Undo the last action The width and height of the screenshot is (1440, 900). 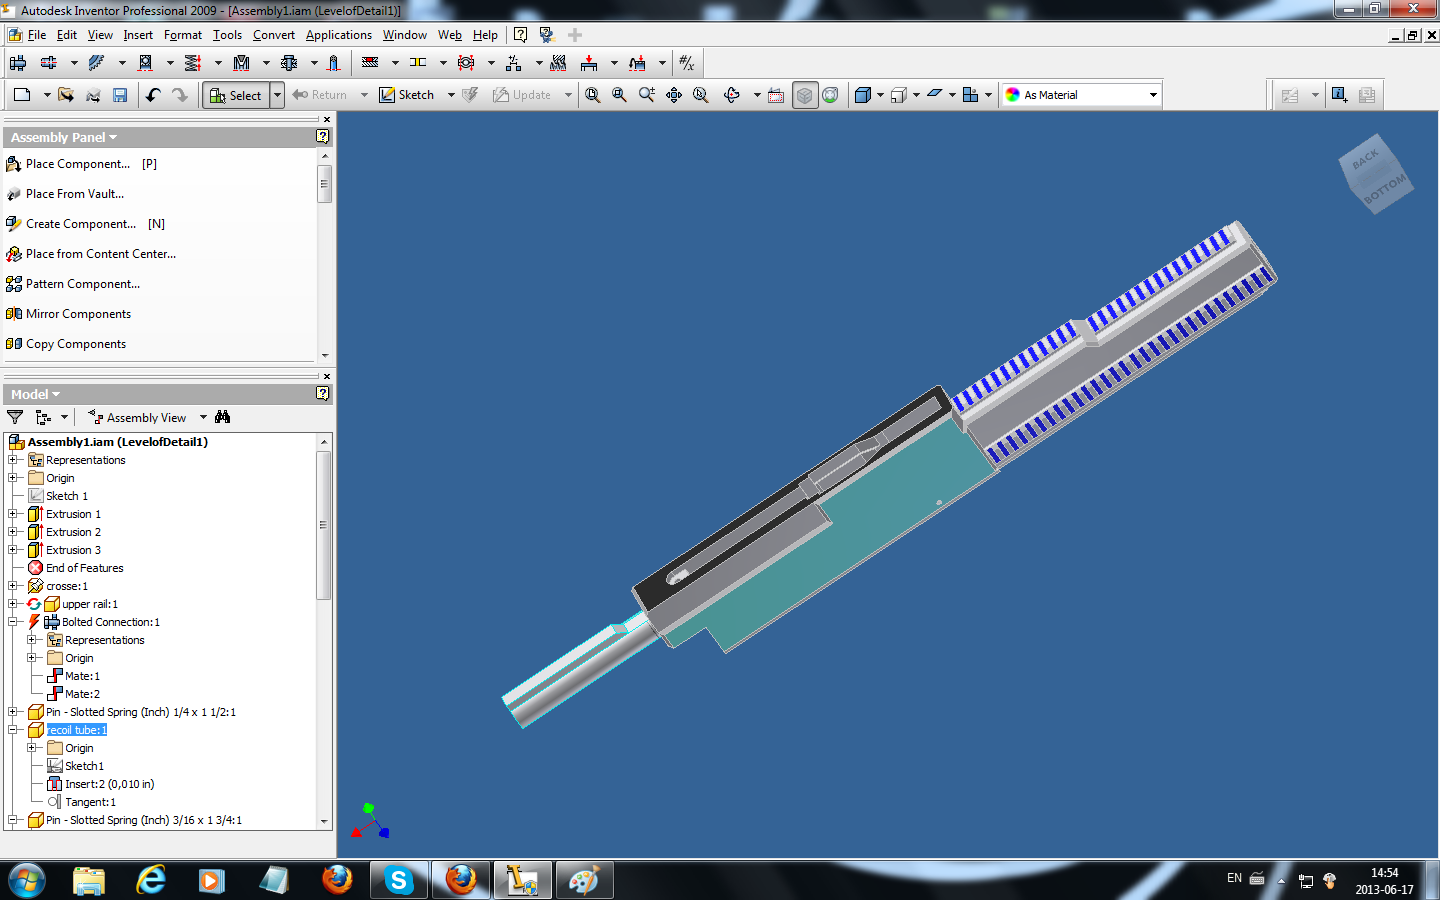[x=153, y=95]
